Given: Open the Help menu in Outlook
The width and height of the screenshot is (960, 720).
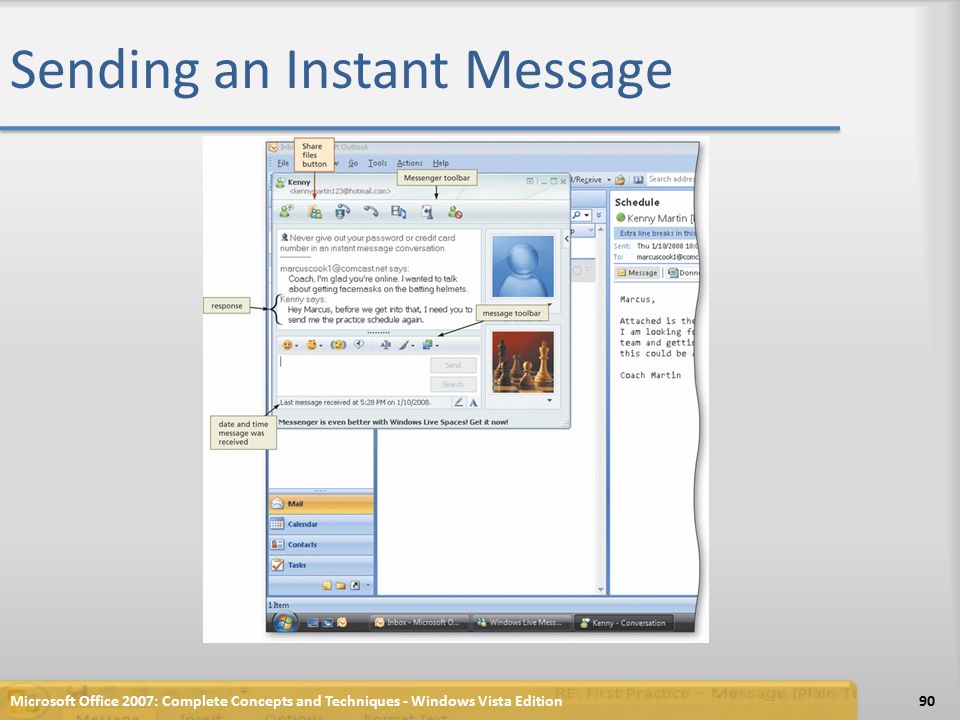Looking at the screenshot, I should pyautogui.click(x=441, y=163).
